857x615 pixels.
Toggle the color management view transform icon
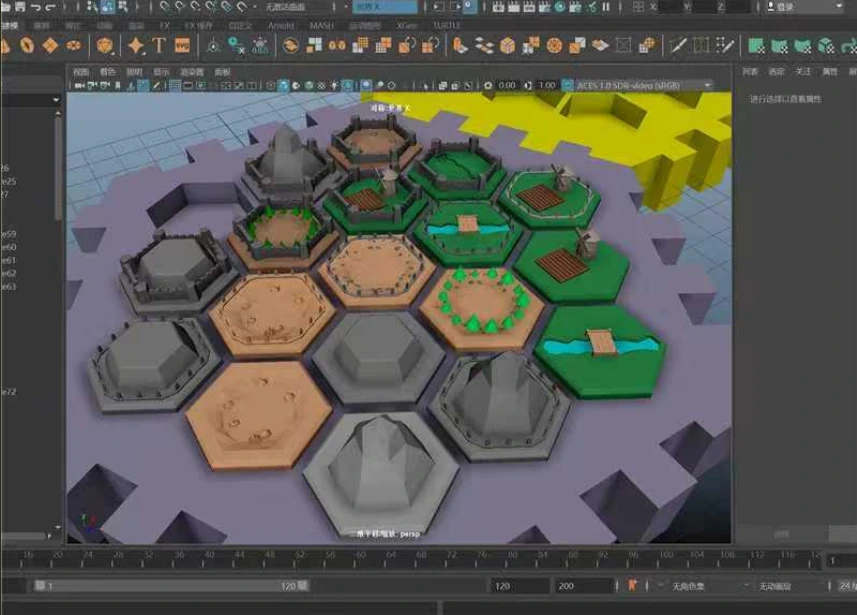pos(568,86)
